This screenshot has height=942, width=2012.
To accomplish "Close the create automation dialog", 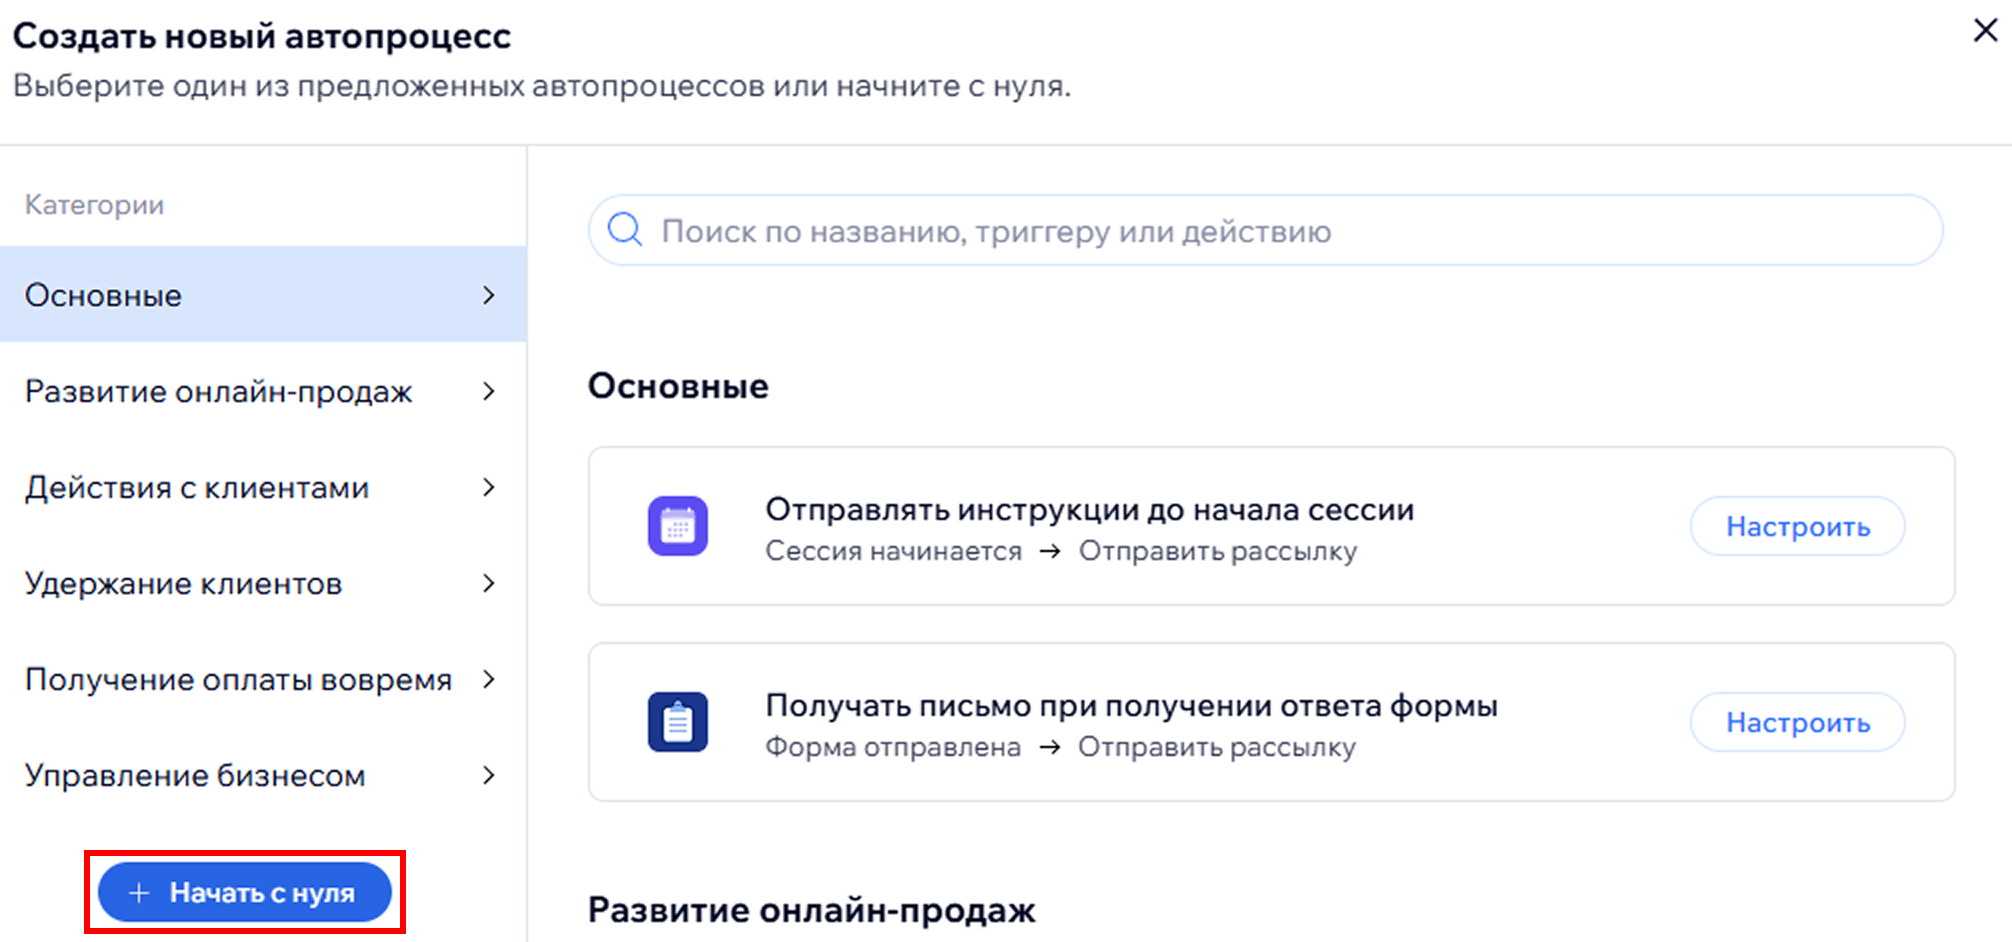I will point(1985,31).
